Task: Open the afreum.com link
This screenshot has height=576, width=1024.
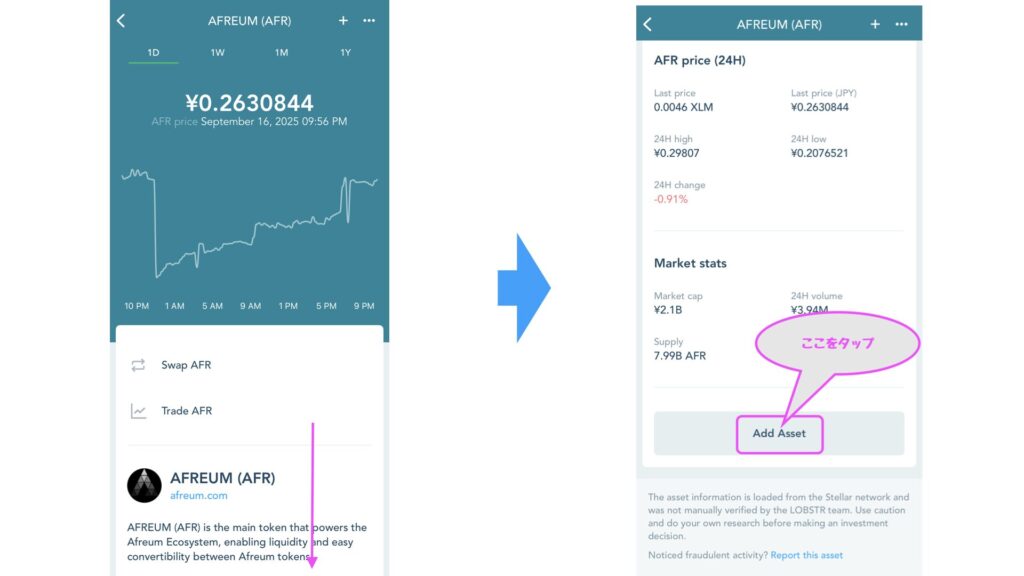Action: [x=199, y=496]
